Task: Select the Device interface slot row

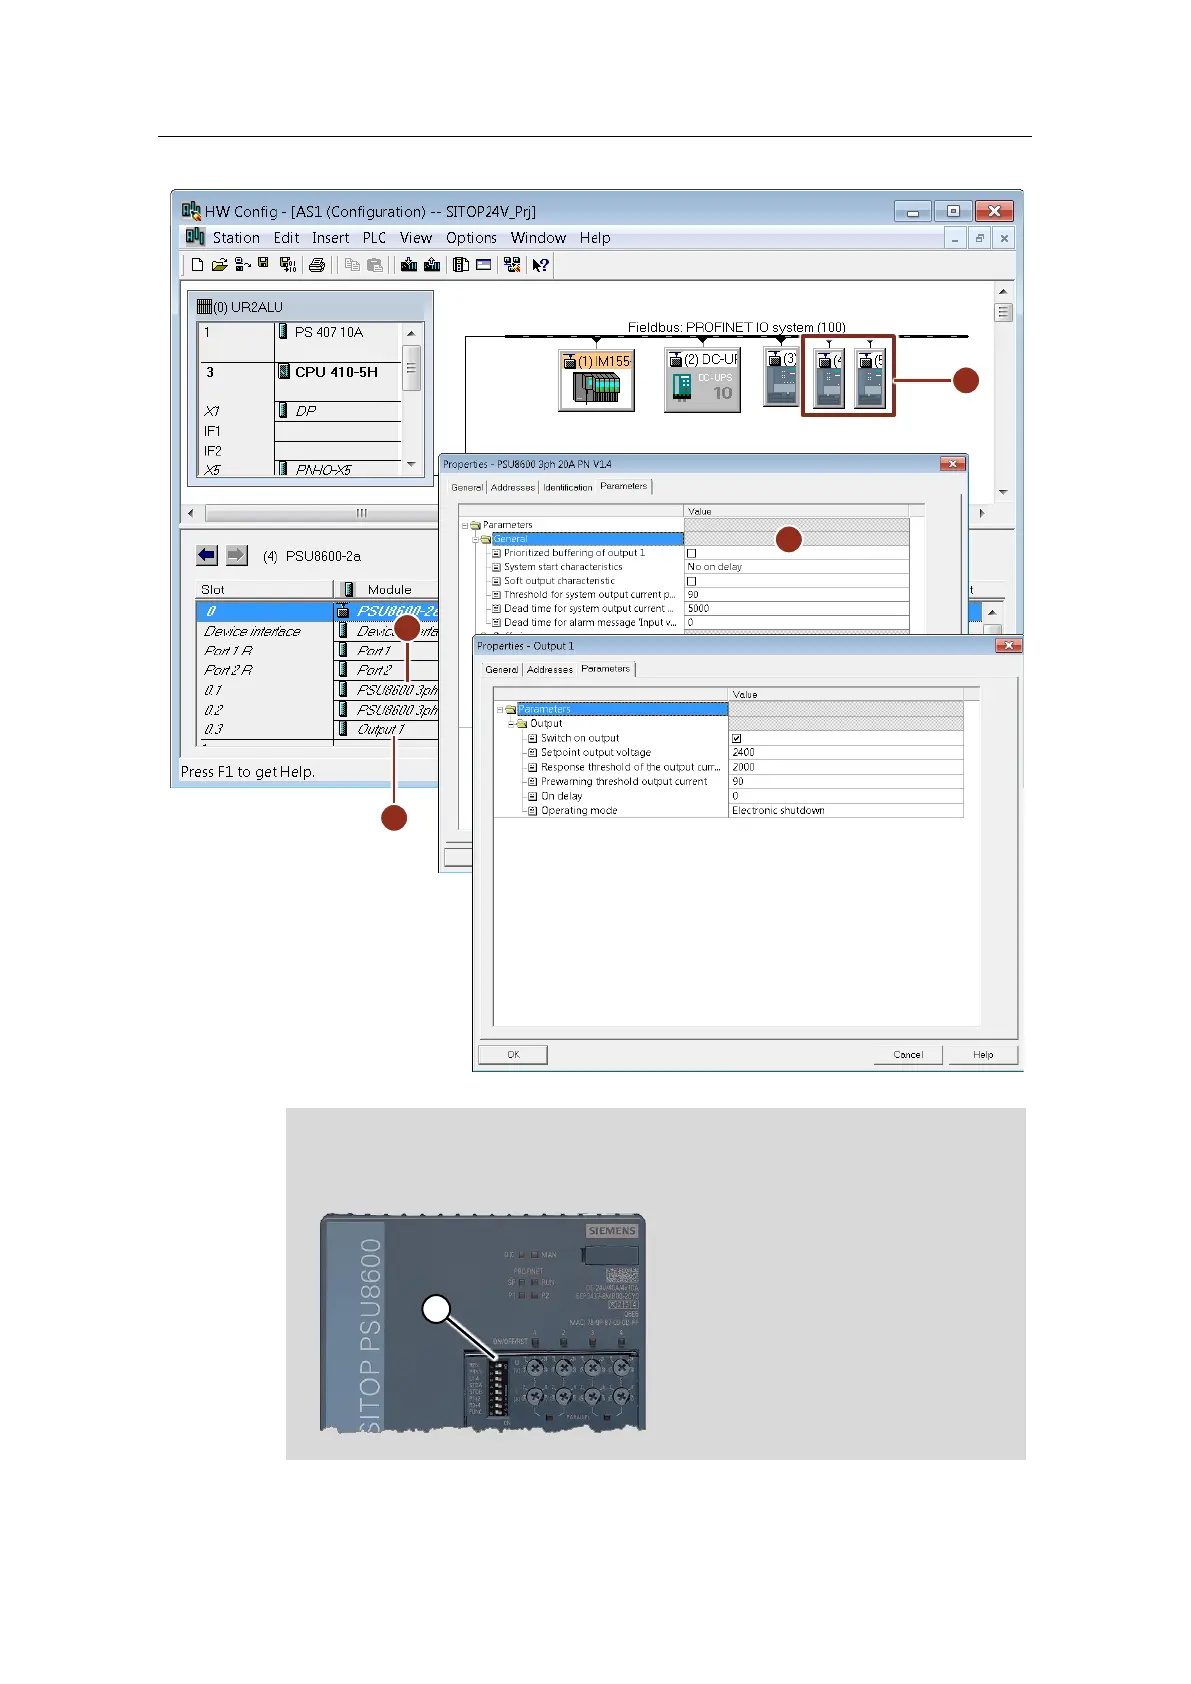Action: (317, 631)
